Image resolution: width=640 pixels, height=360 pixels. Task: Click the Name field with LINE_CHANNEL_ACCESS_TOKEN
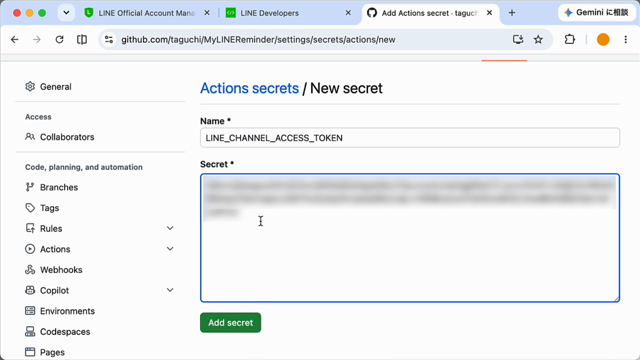click(x=410, y=138)
